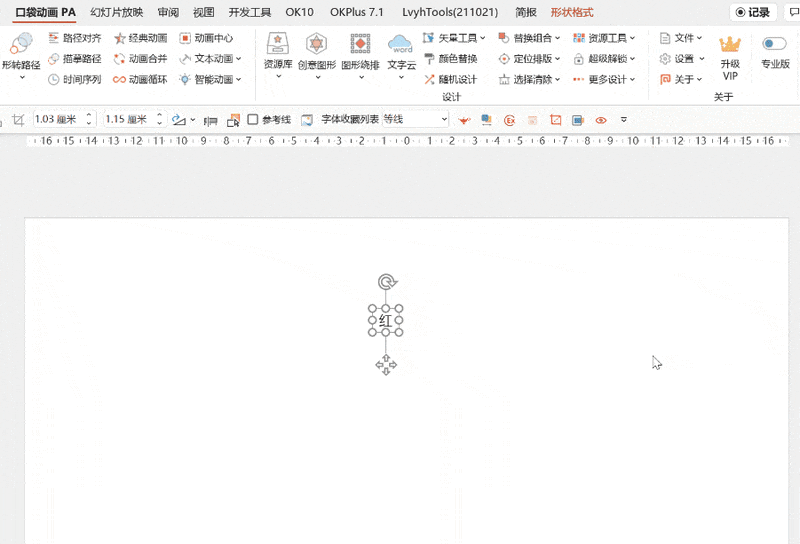Image resolution: width=800 pixels, height=544 pixels.
Task: Click 路径对齐 in the ribbon
Action: coord(74,38)
